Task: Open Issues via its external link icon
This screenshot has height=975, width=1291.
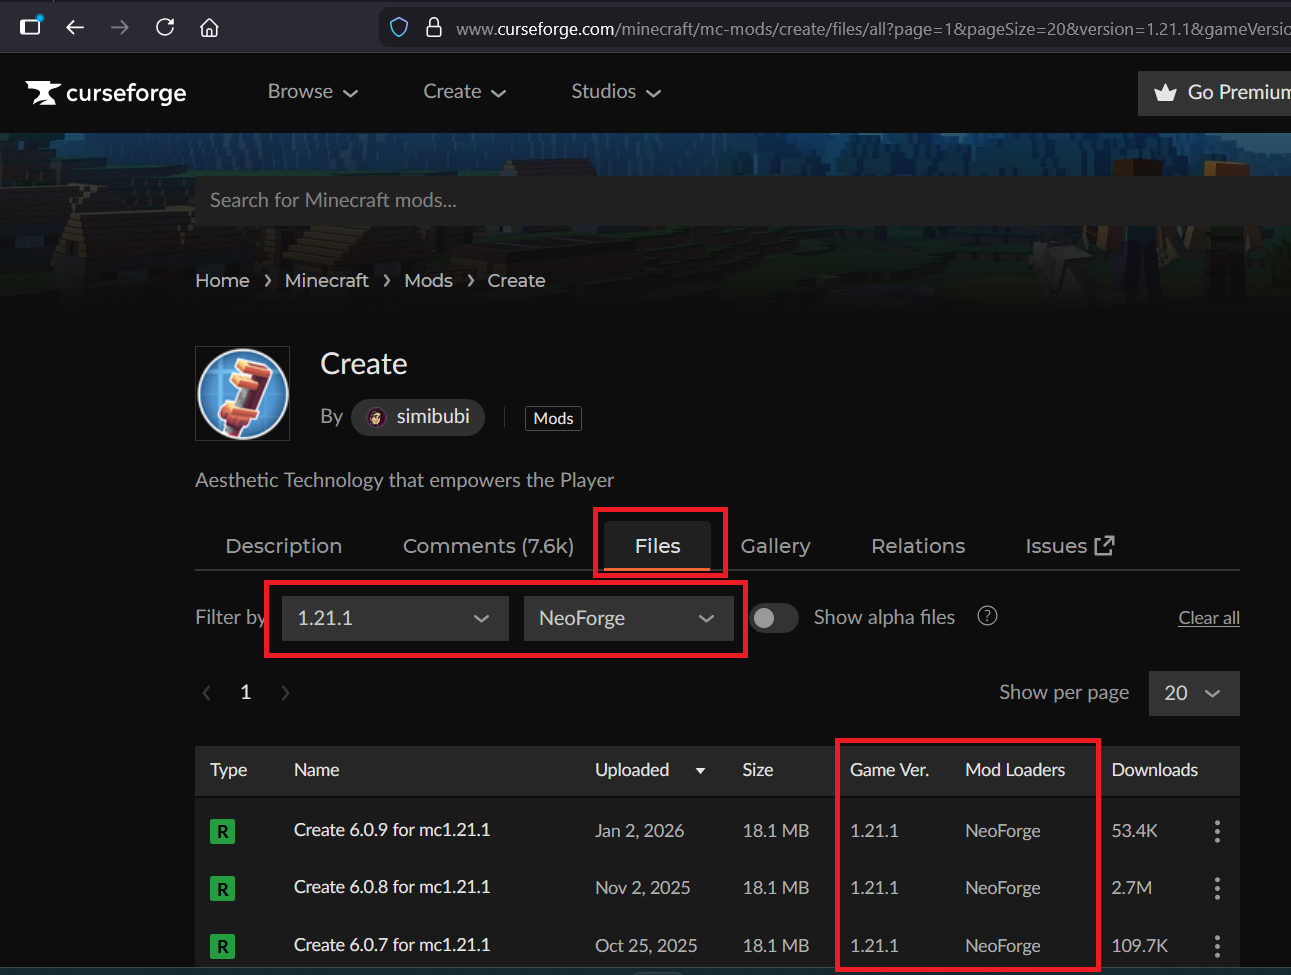Action: (1103, 545)
